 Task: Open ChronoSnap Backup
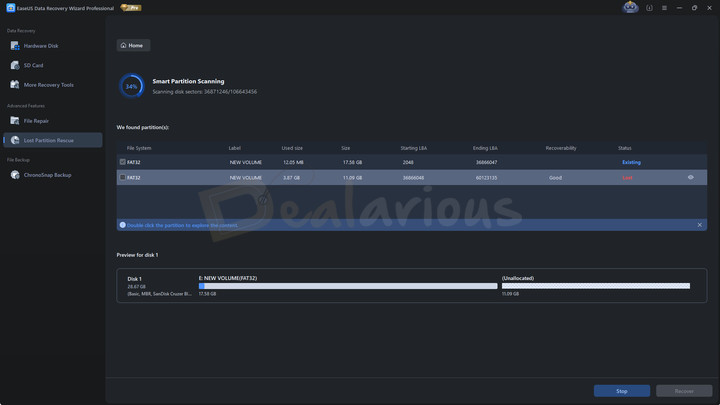[47, 175]
